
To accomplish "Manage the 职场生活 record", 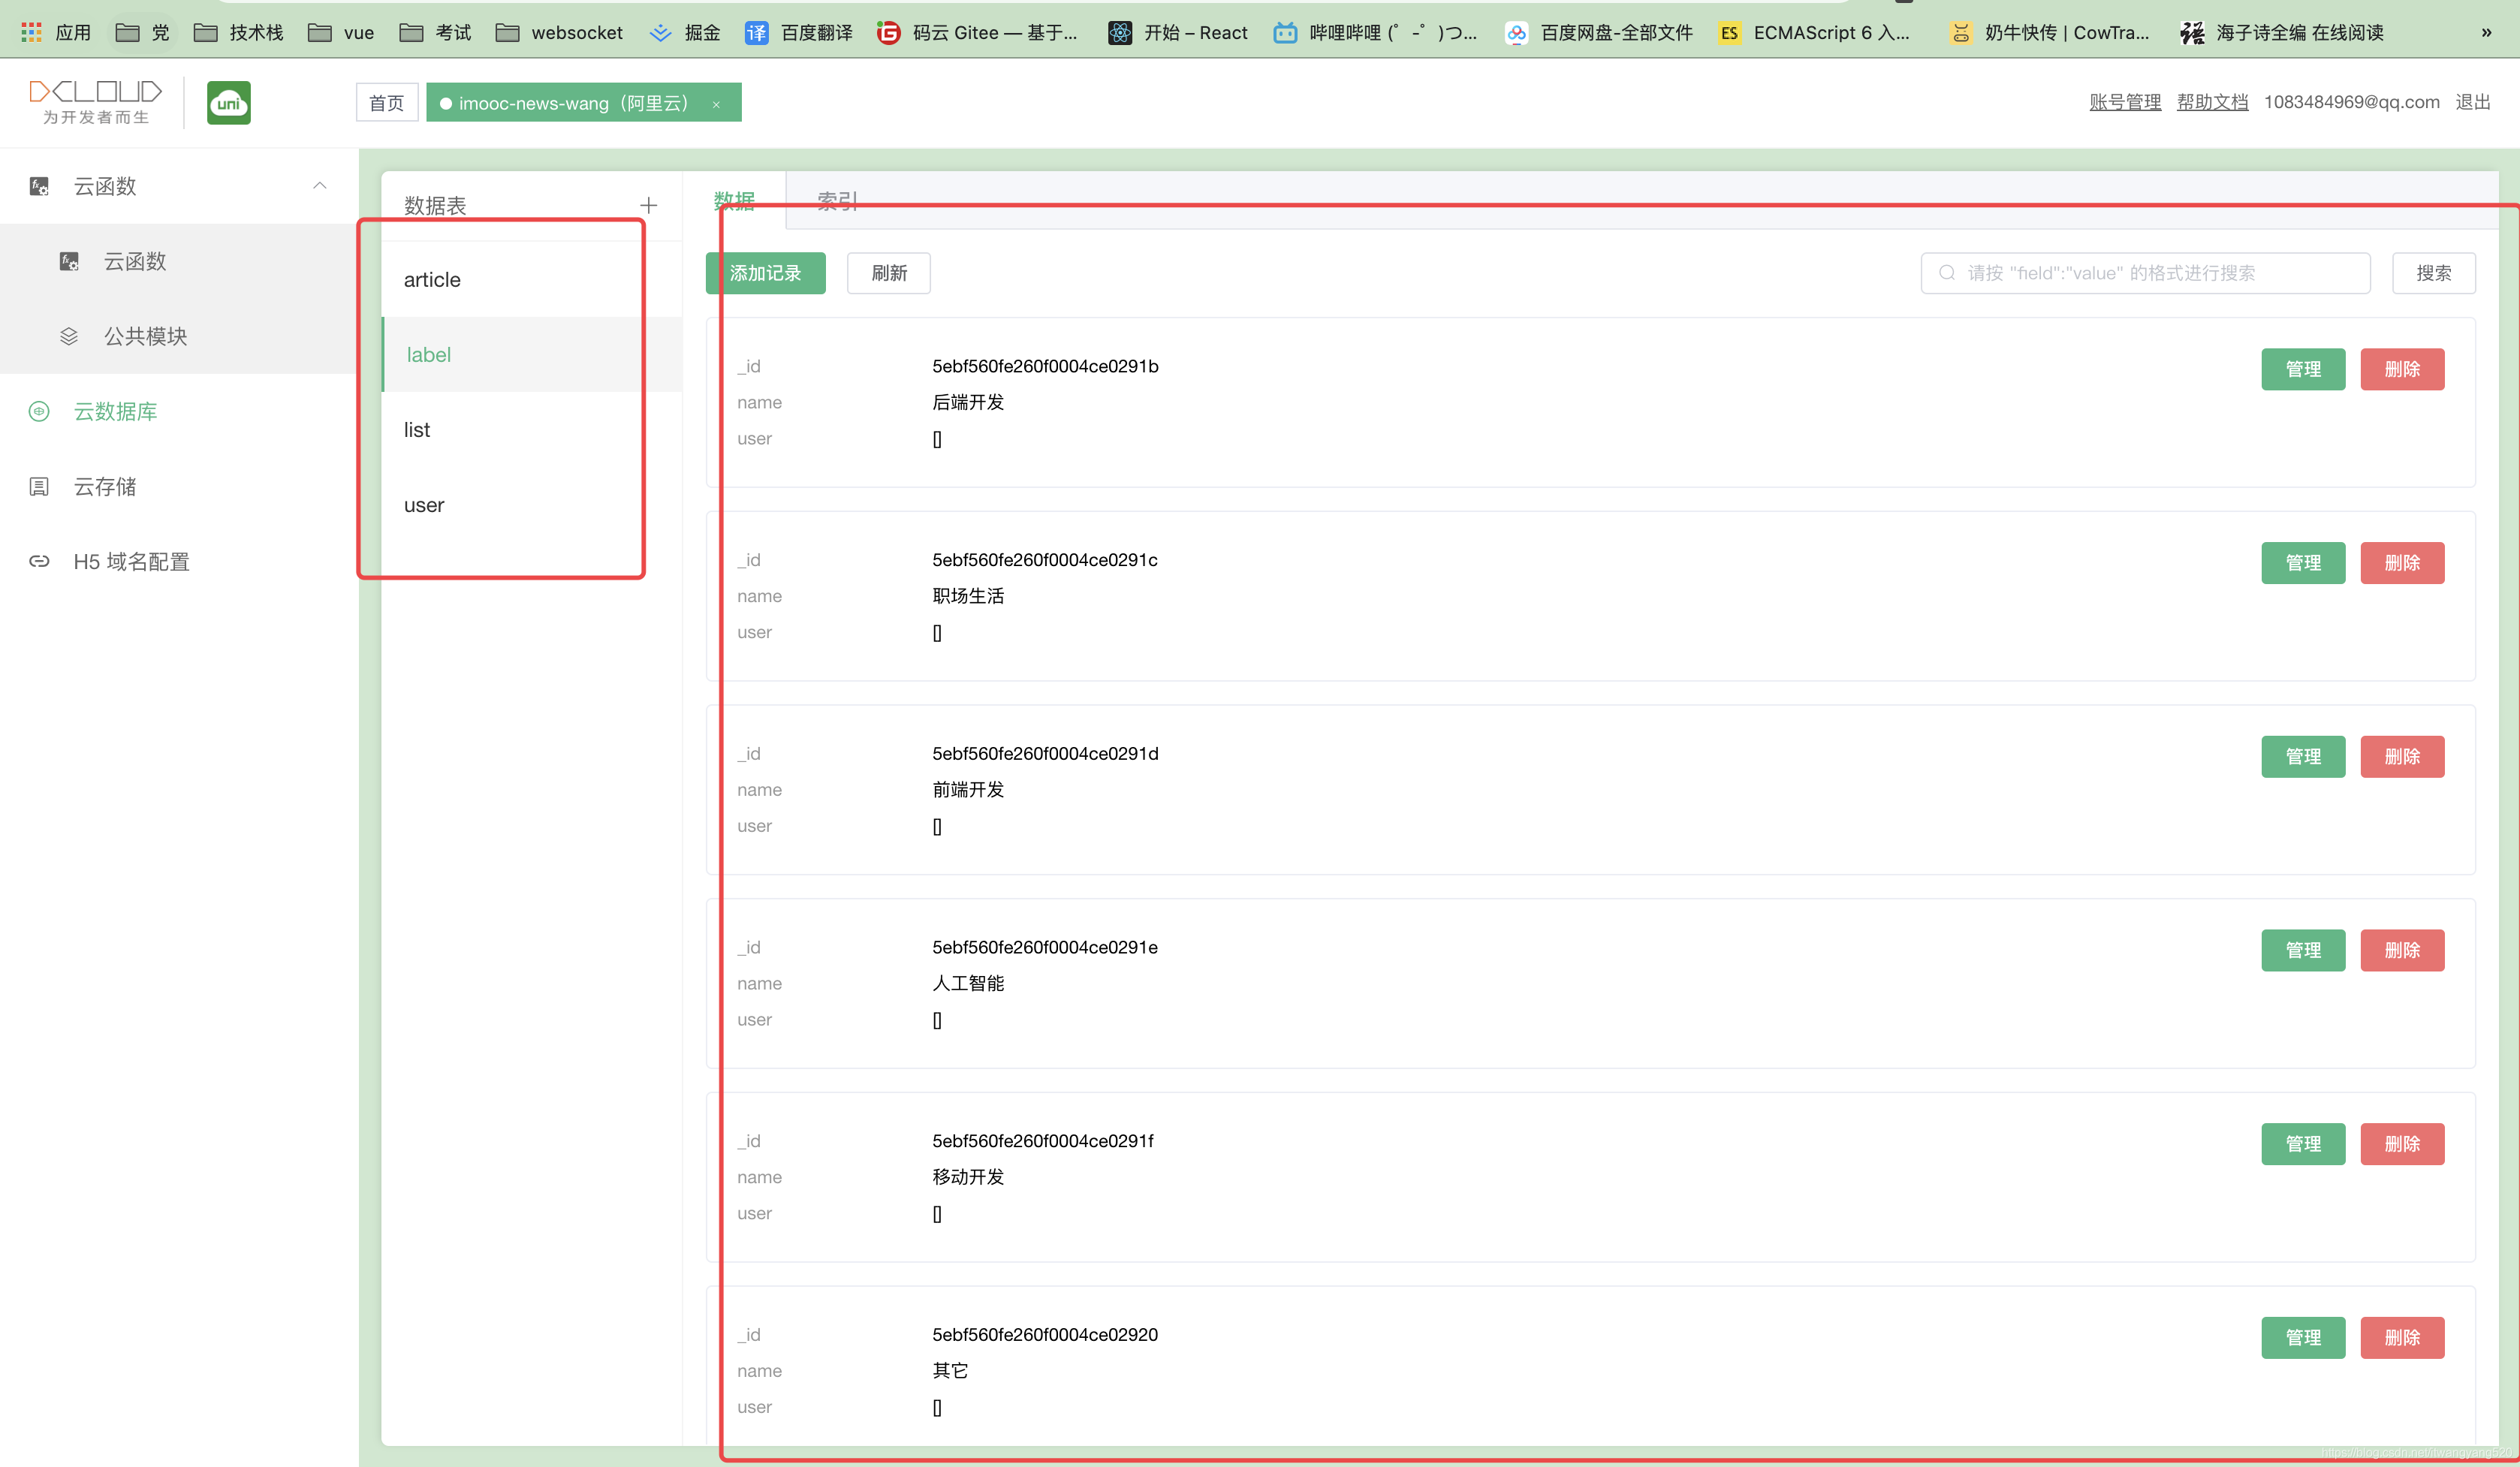I will click(x=2304, y=563).
